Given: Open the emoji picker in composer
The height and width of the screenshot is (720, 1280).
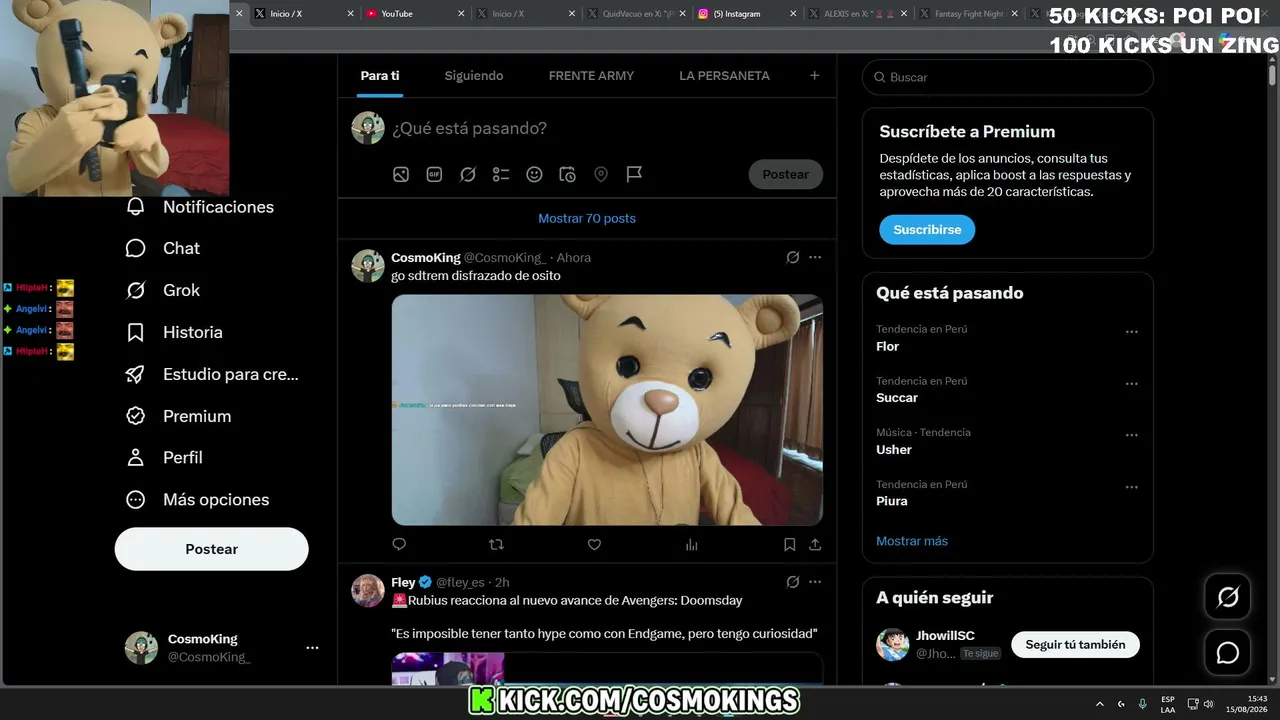Looking at the screenshot, I should [534, 174].
